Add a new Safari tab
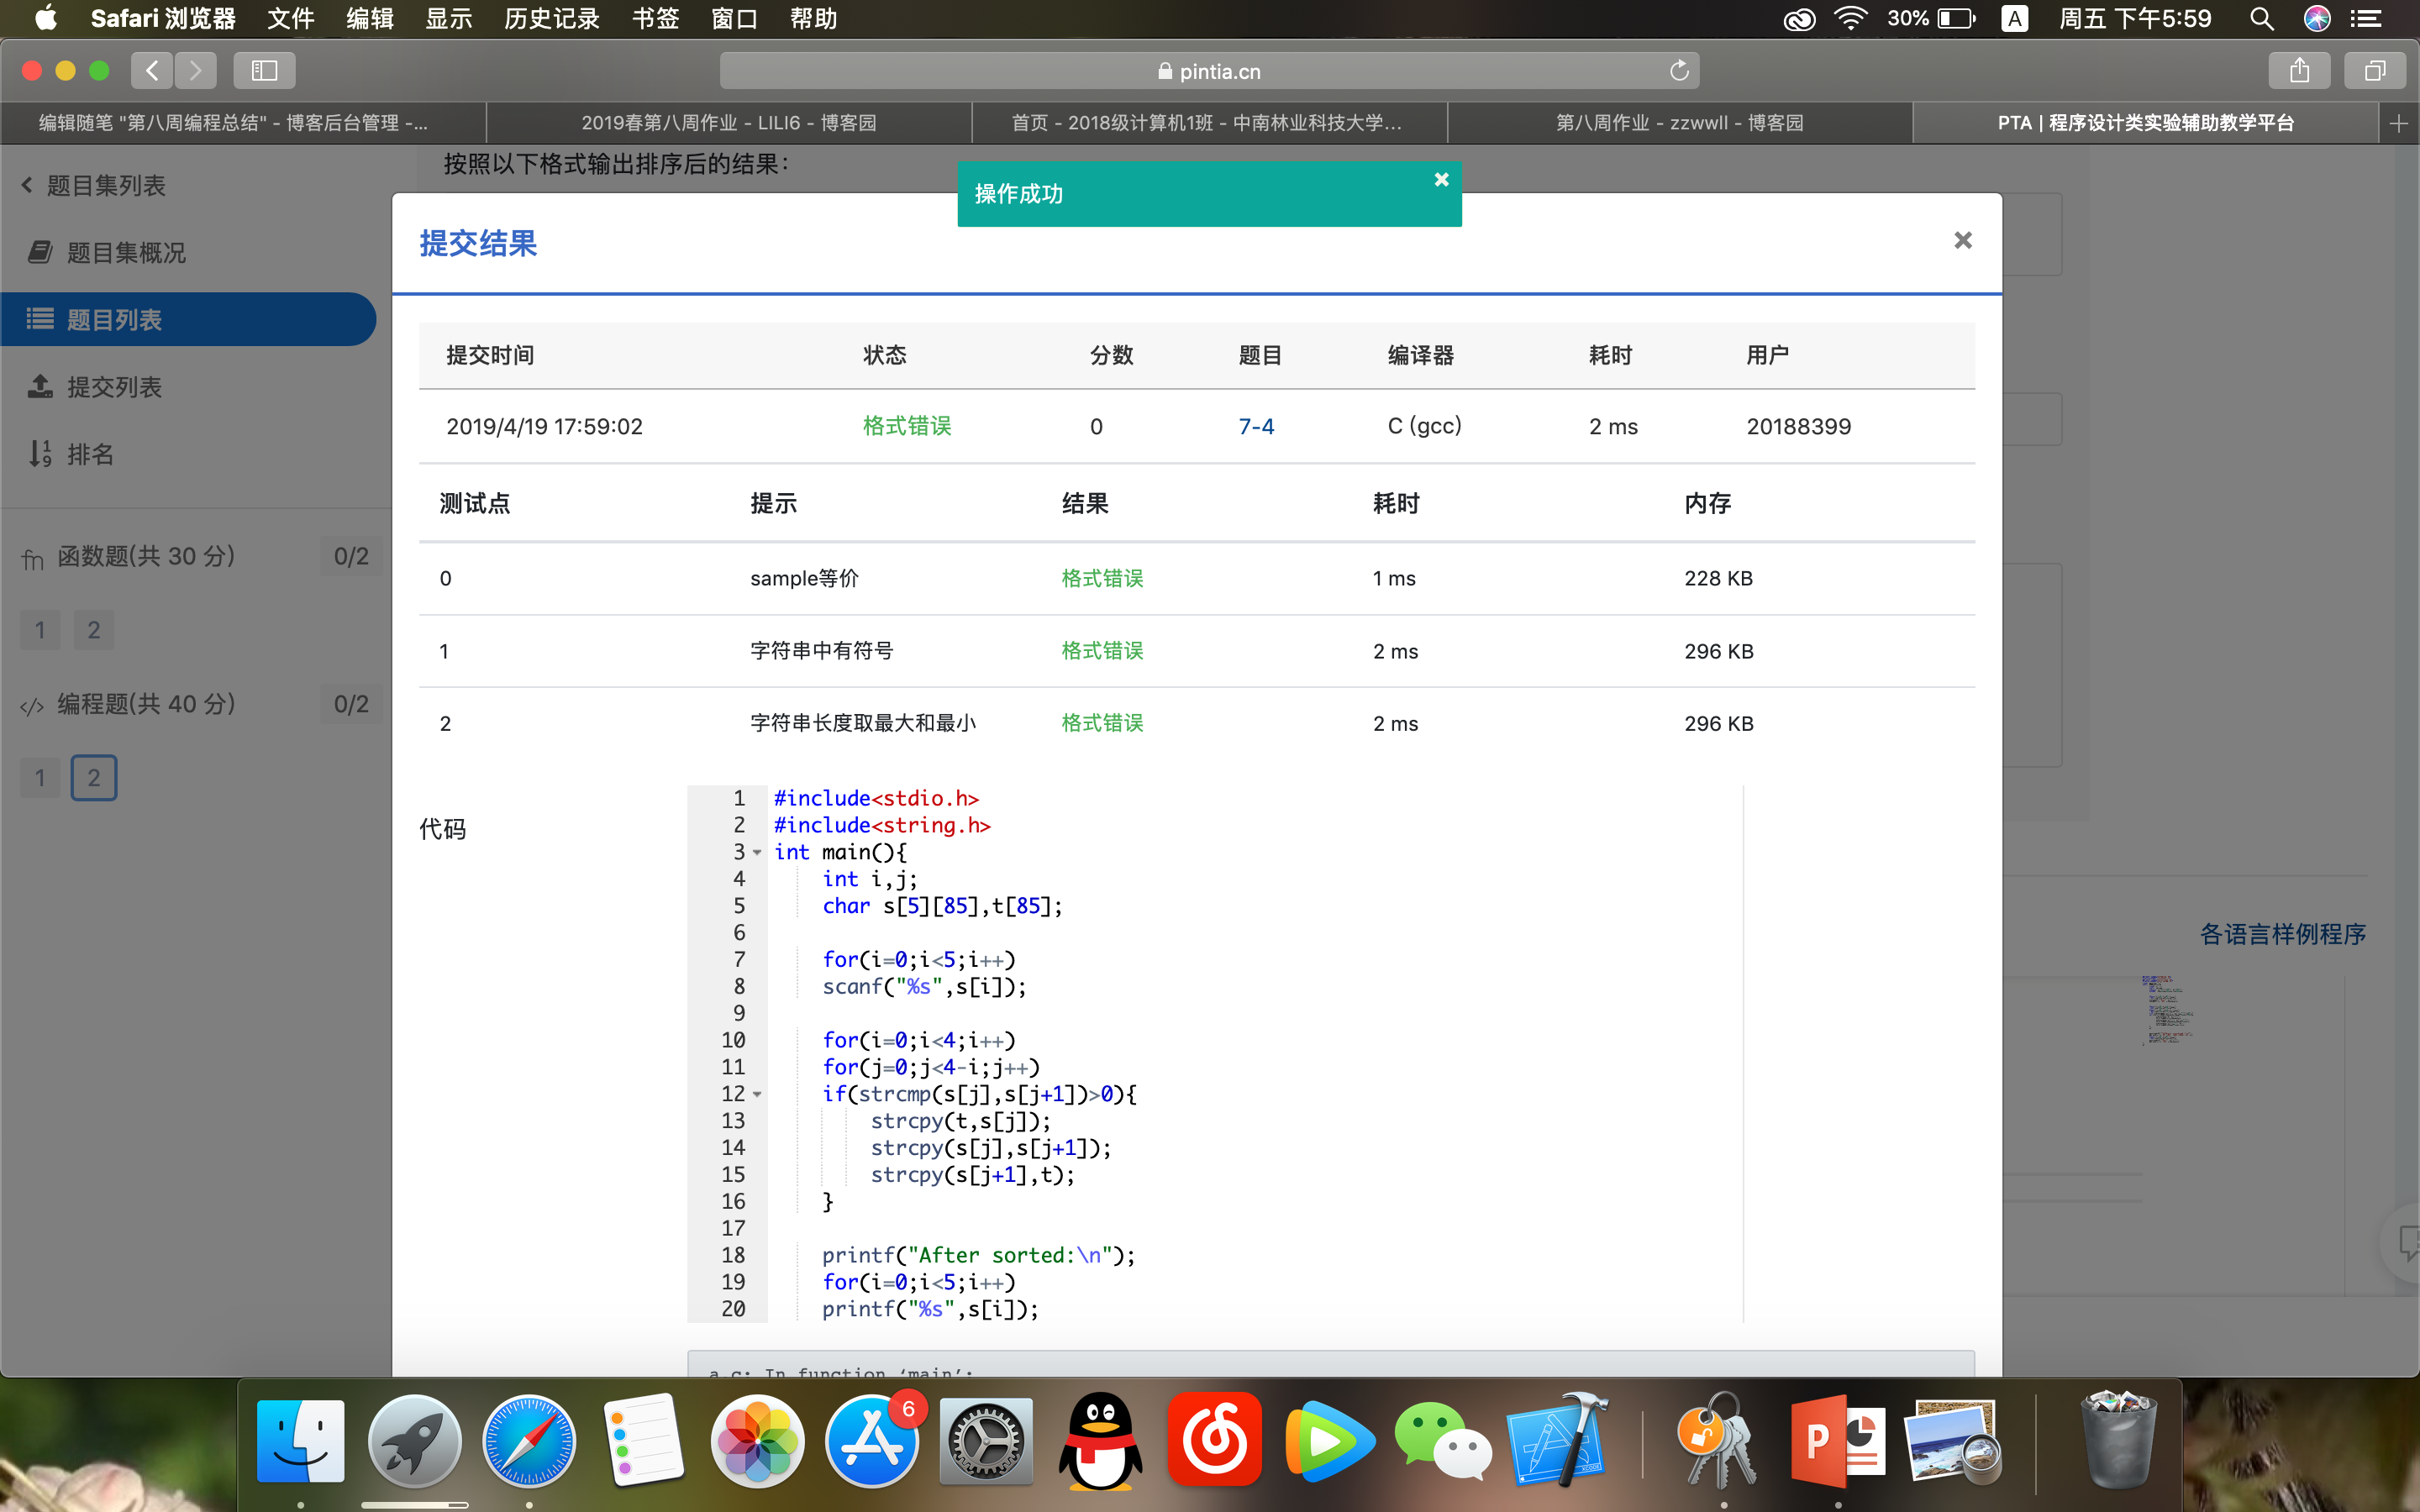This screenshot has height=1512, width=2420. tap(2398, 123)
